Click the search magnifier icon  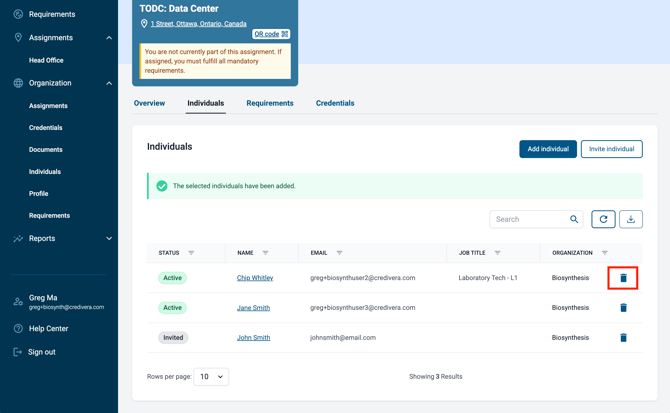574,219
